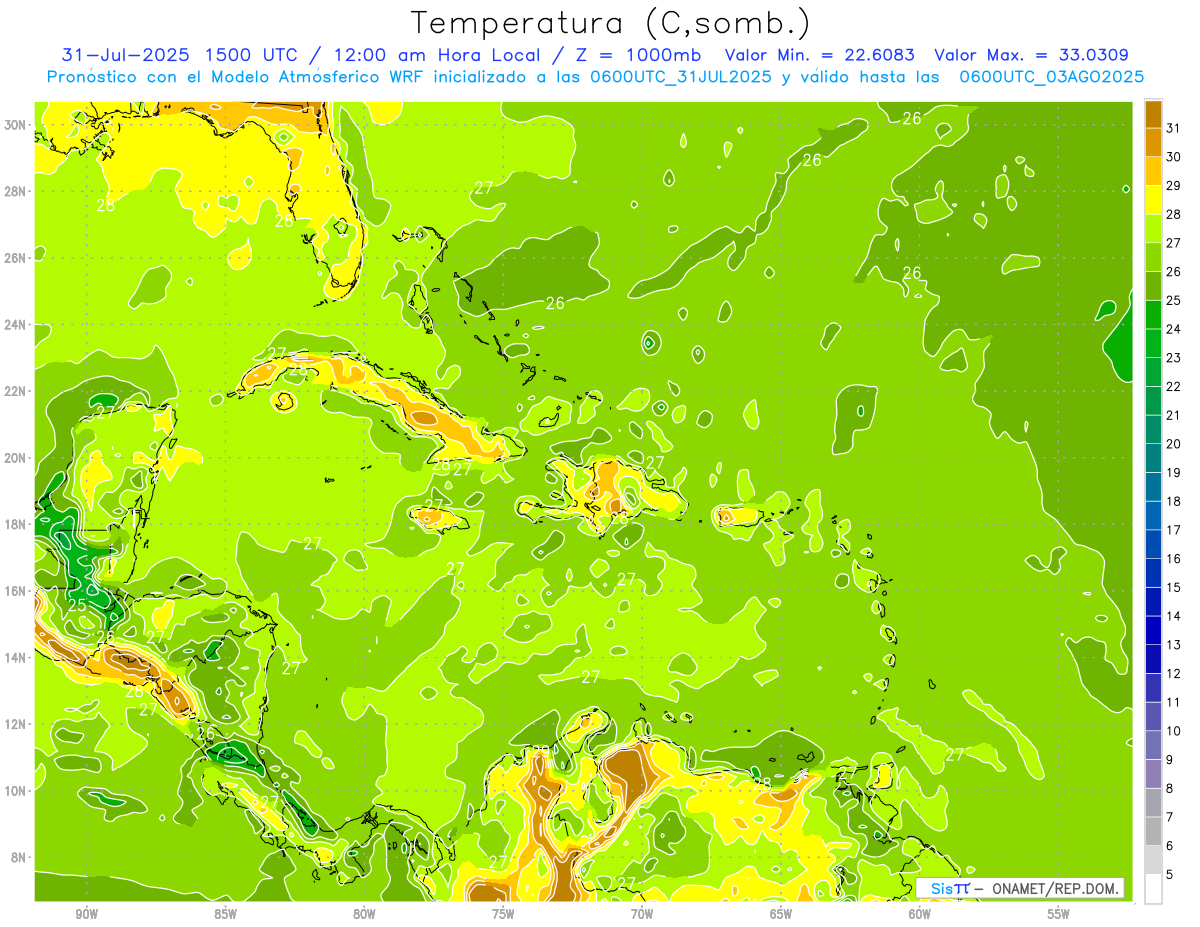Pick the orange legend band between 30 and 31
This screenshot has width=1200, height=927.
pos(1153,142)
